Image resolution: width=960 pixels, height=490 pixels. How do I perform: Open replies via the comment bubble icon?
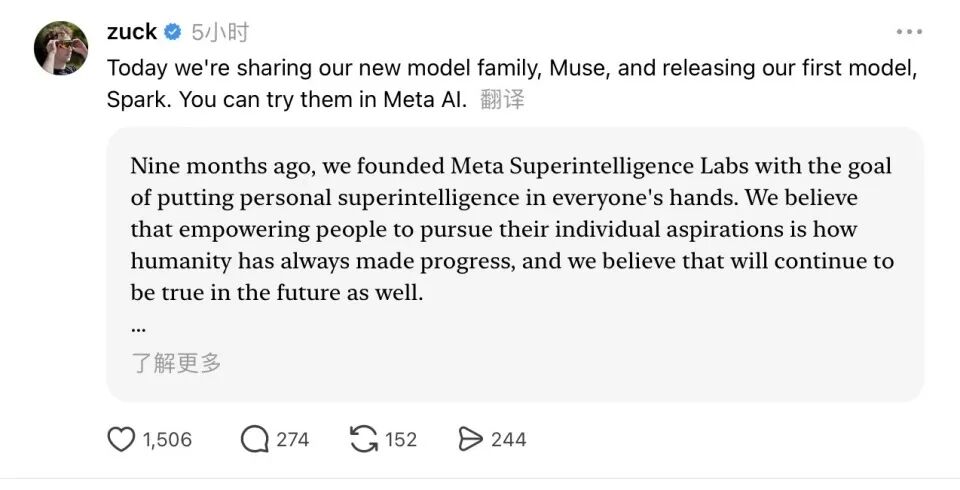pos(255,439)
